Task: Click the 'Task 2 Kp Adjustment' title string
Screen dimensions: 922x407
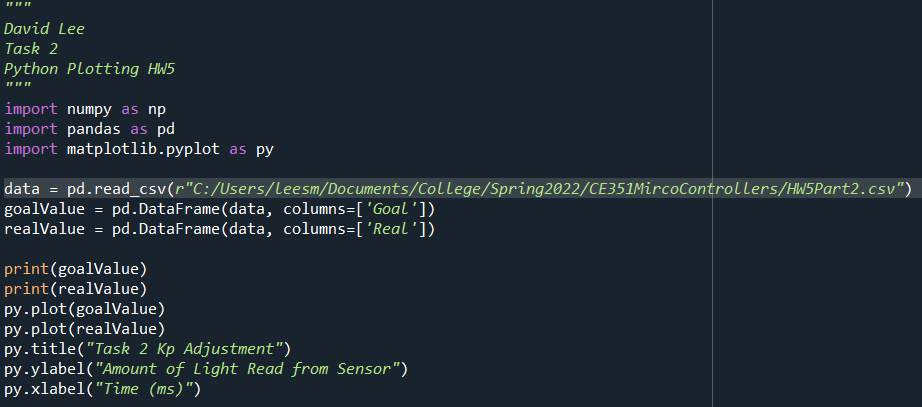Action: [187, 348]
